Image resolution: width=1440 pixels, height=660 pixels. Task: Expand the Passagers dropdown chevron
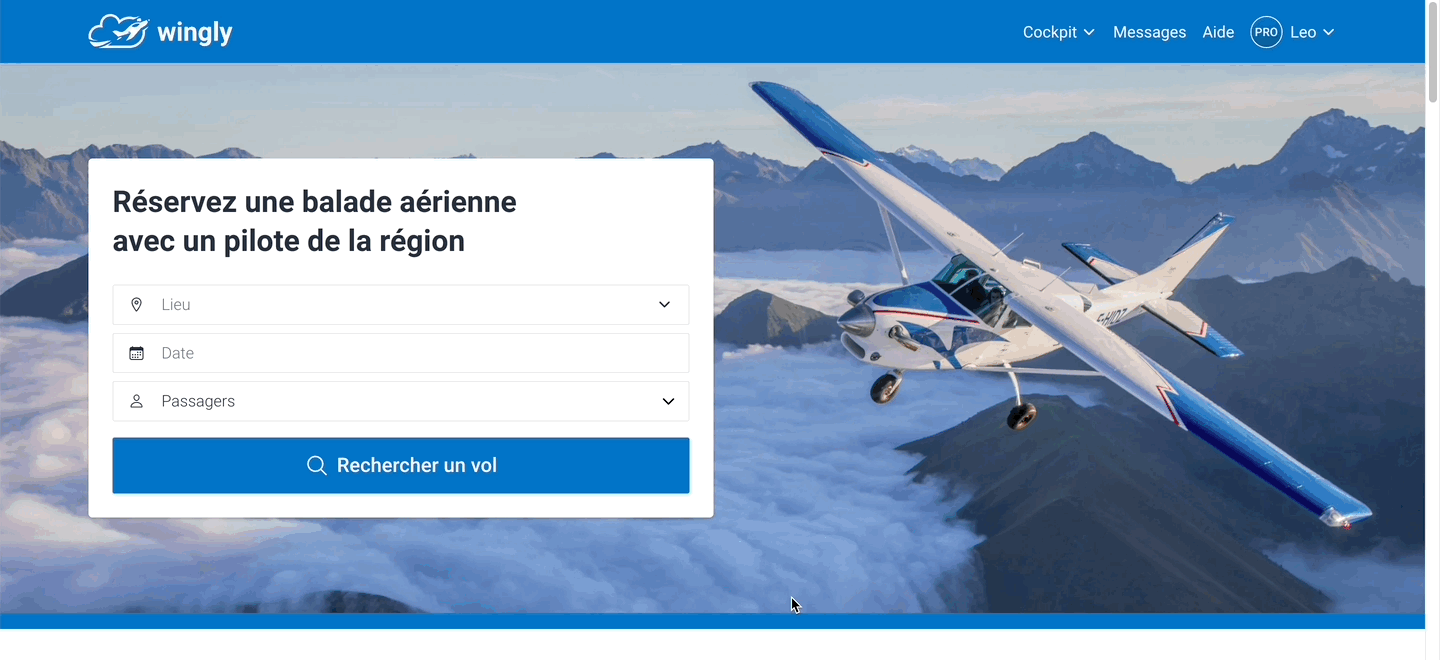tap(668, 401)
